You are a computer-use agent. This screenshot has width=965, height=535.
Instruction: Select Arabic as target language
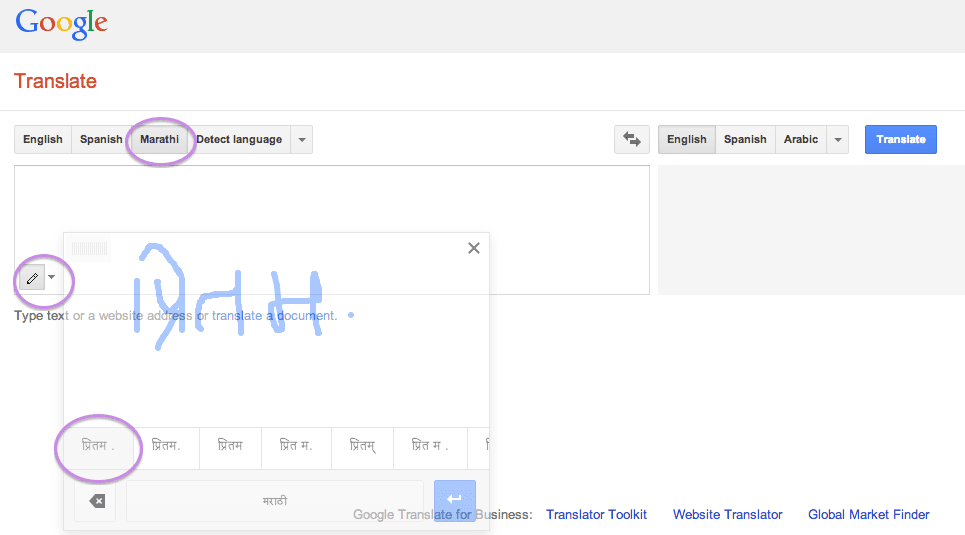801,139
